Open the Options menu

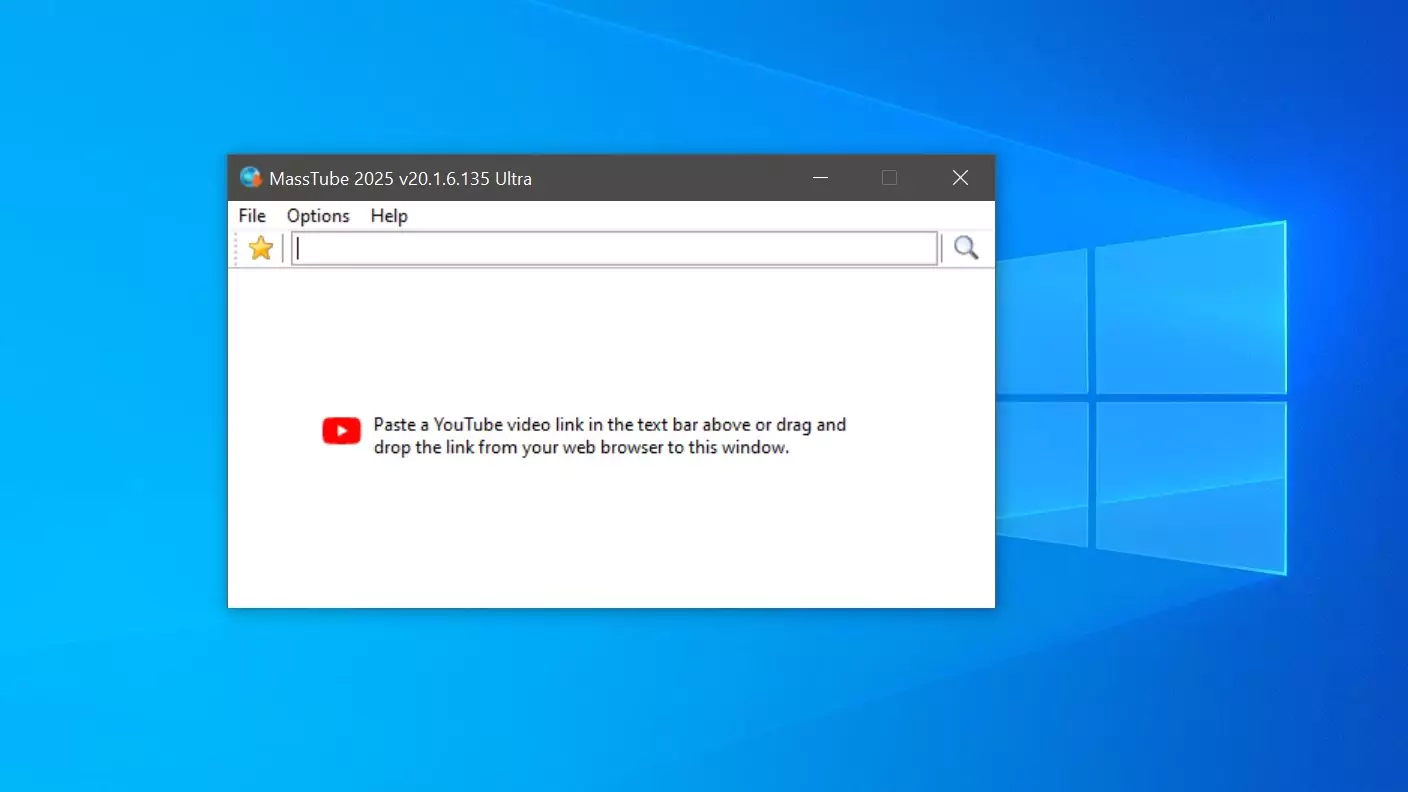[x=318, y=216]
